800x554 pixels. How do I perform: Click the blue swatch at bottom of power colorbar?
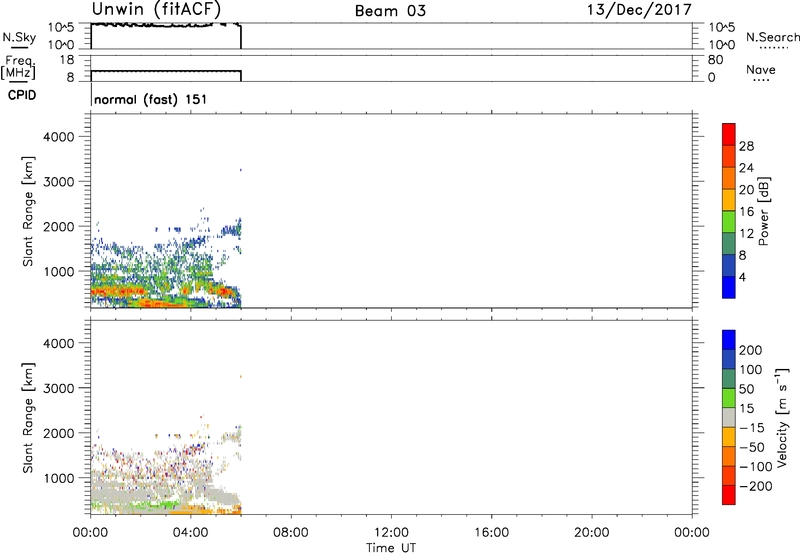[729, 287]
